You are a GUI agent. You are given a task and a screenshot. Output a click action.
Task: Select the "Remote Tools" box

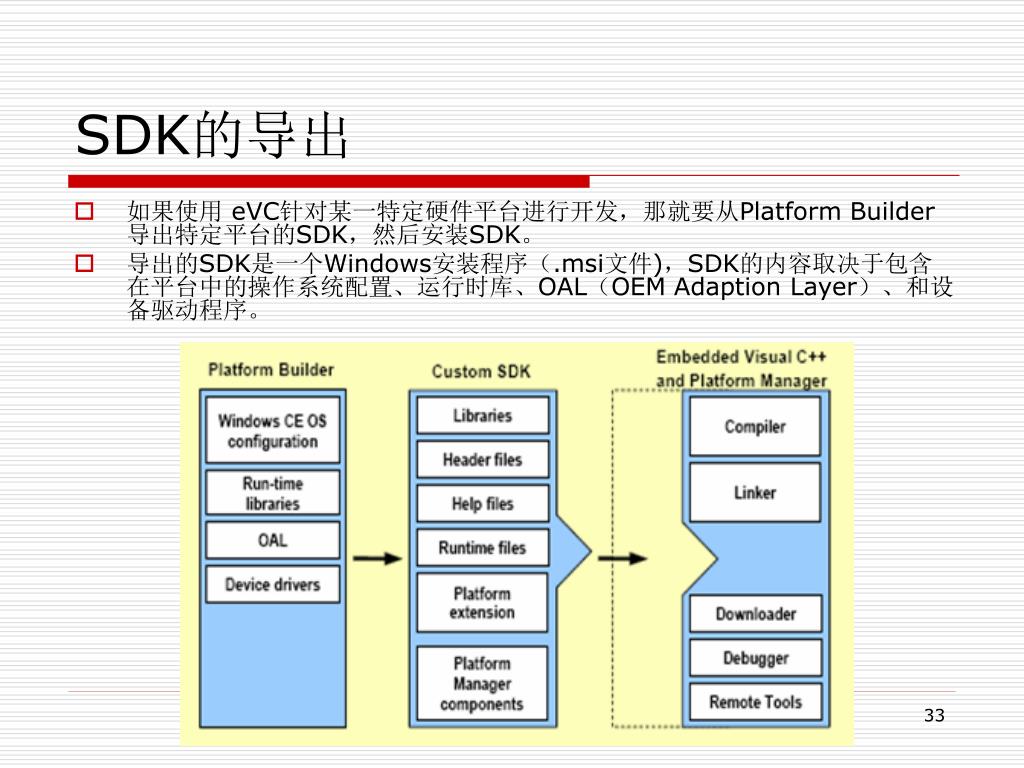click(x=756, y=702)
